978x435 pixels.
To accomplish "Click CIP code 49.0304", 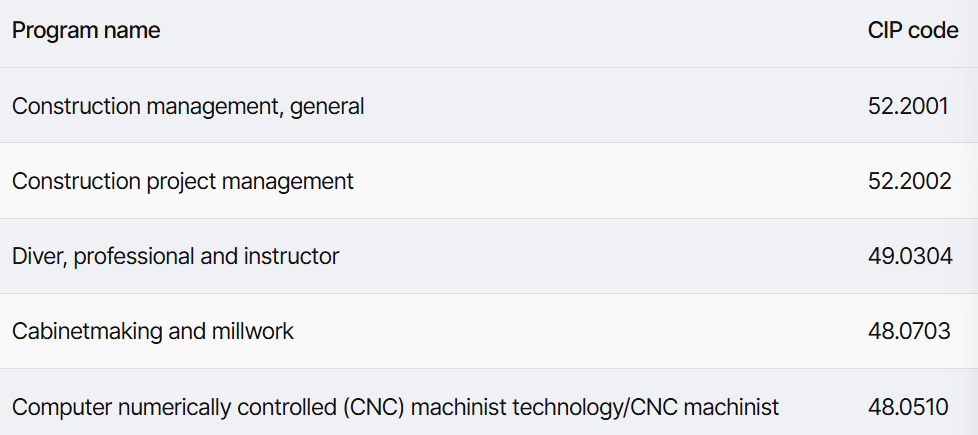I will coord(910,256).
